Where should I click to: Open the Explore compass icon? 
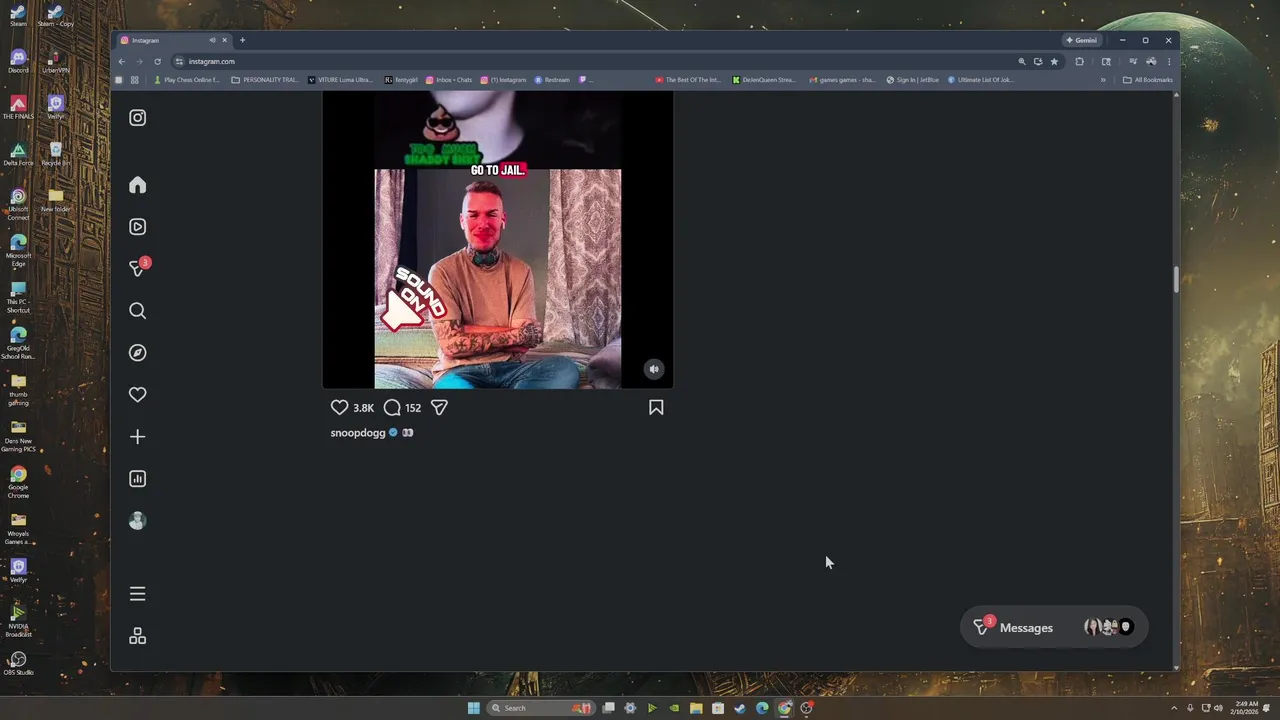(138, 353)
